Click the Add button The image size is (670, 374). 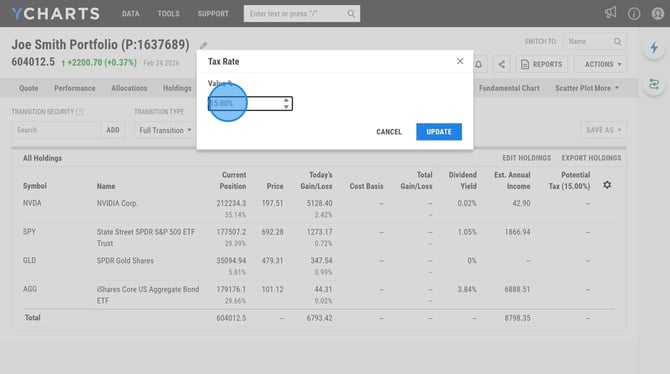pyautogui.click(x=113, y=130)
